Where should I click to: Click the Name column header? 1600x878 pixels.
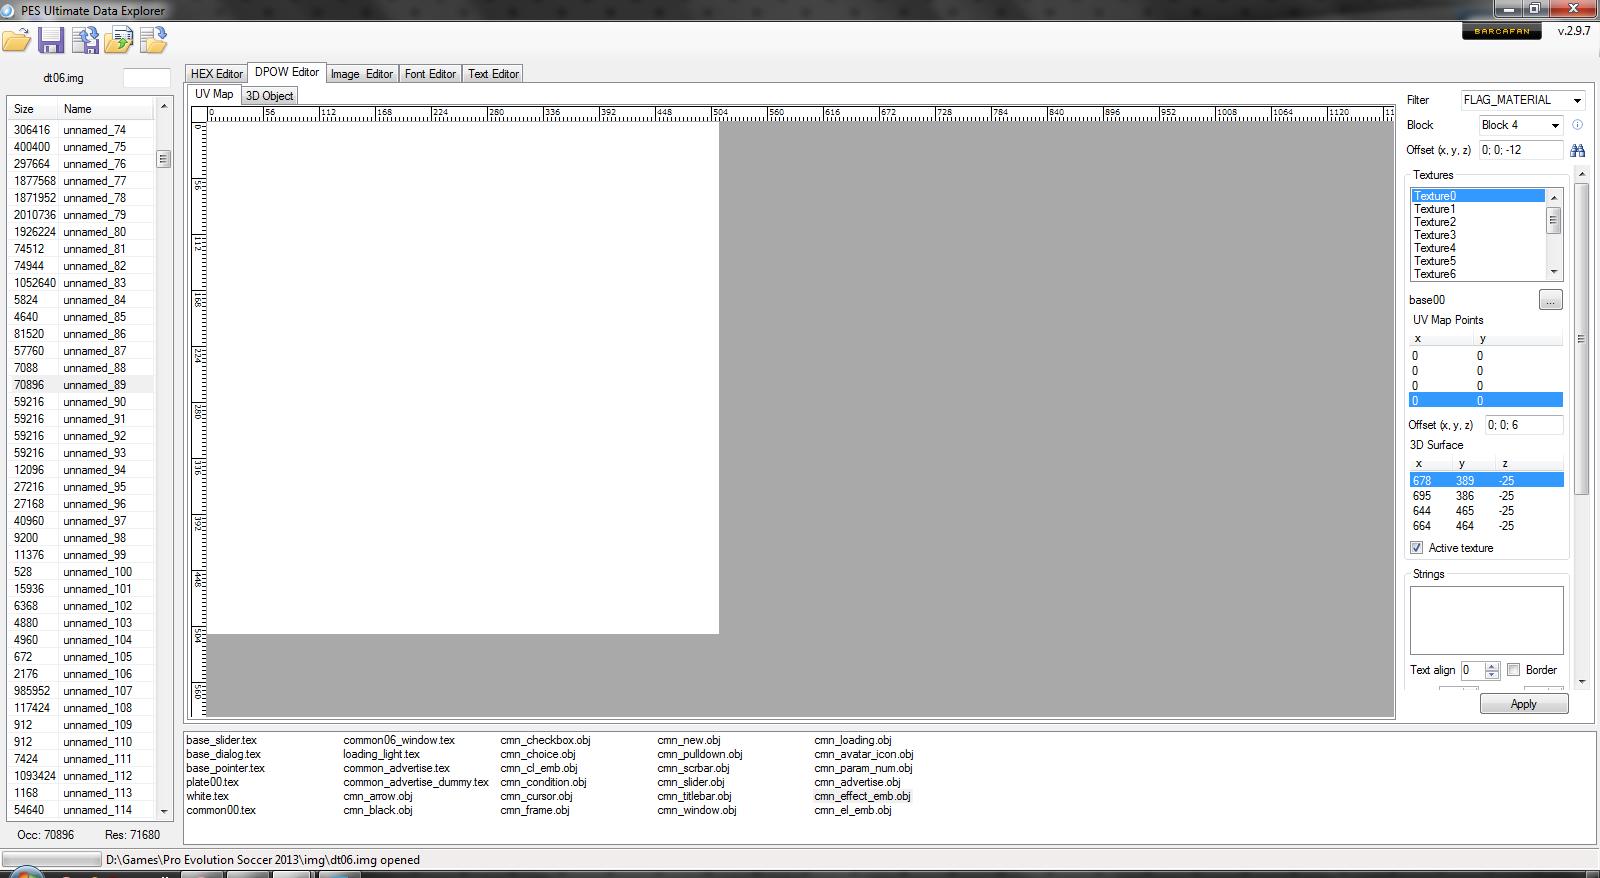(x=105, y=109)
